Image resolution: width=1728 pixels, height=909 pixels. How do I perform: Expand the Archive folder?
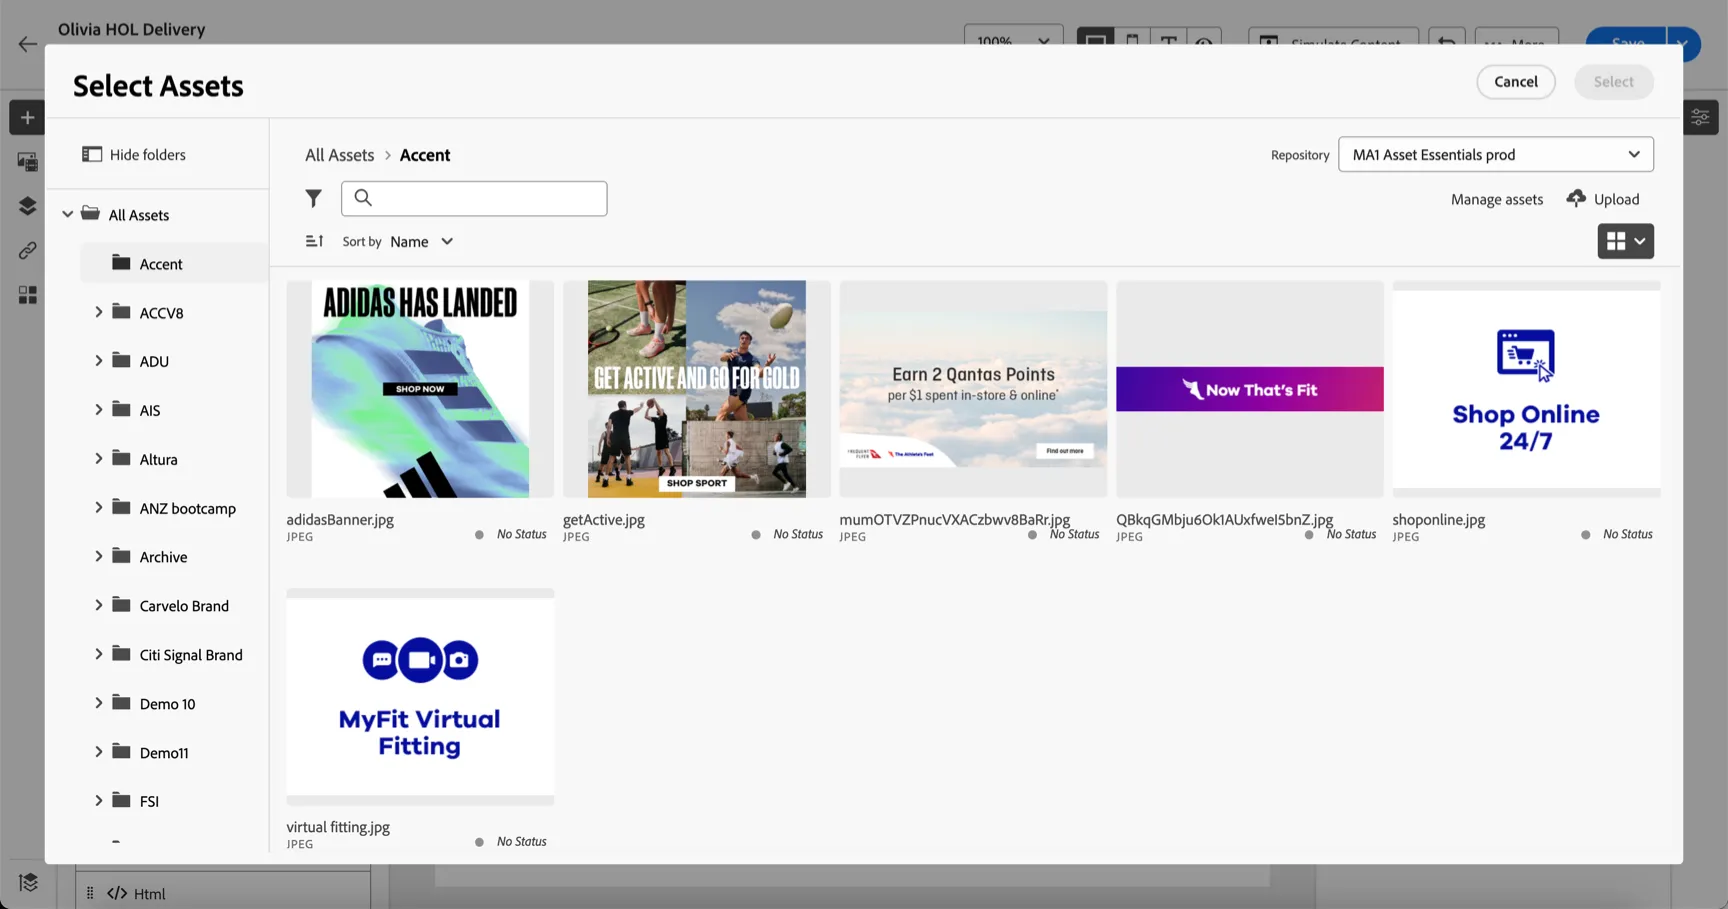98,556
